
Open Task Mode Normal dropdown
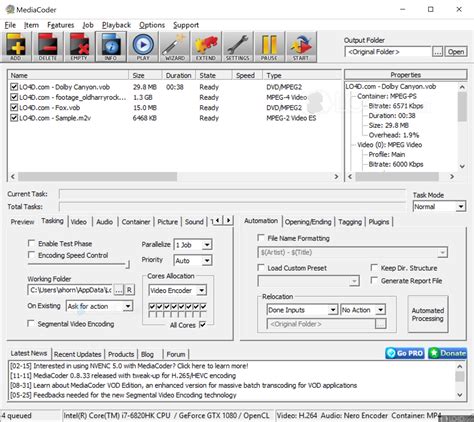439,207
